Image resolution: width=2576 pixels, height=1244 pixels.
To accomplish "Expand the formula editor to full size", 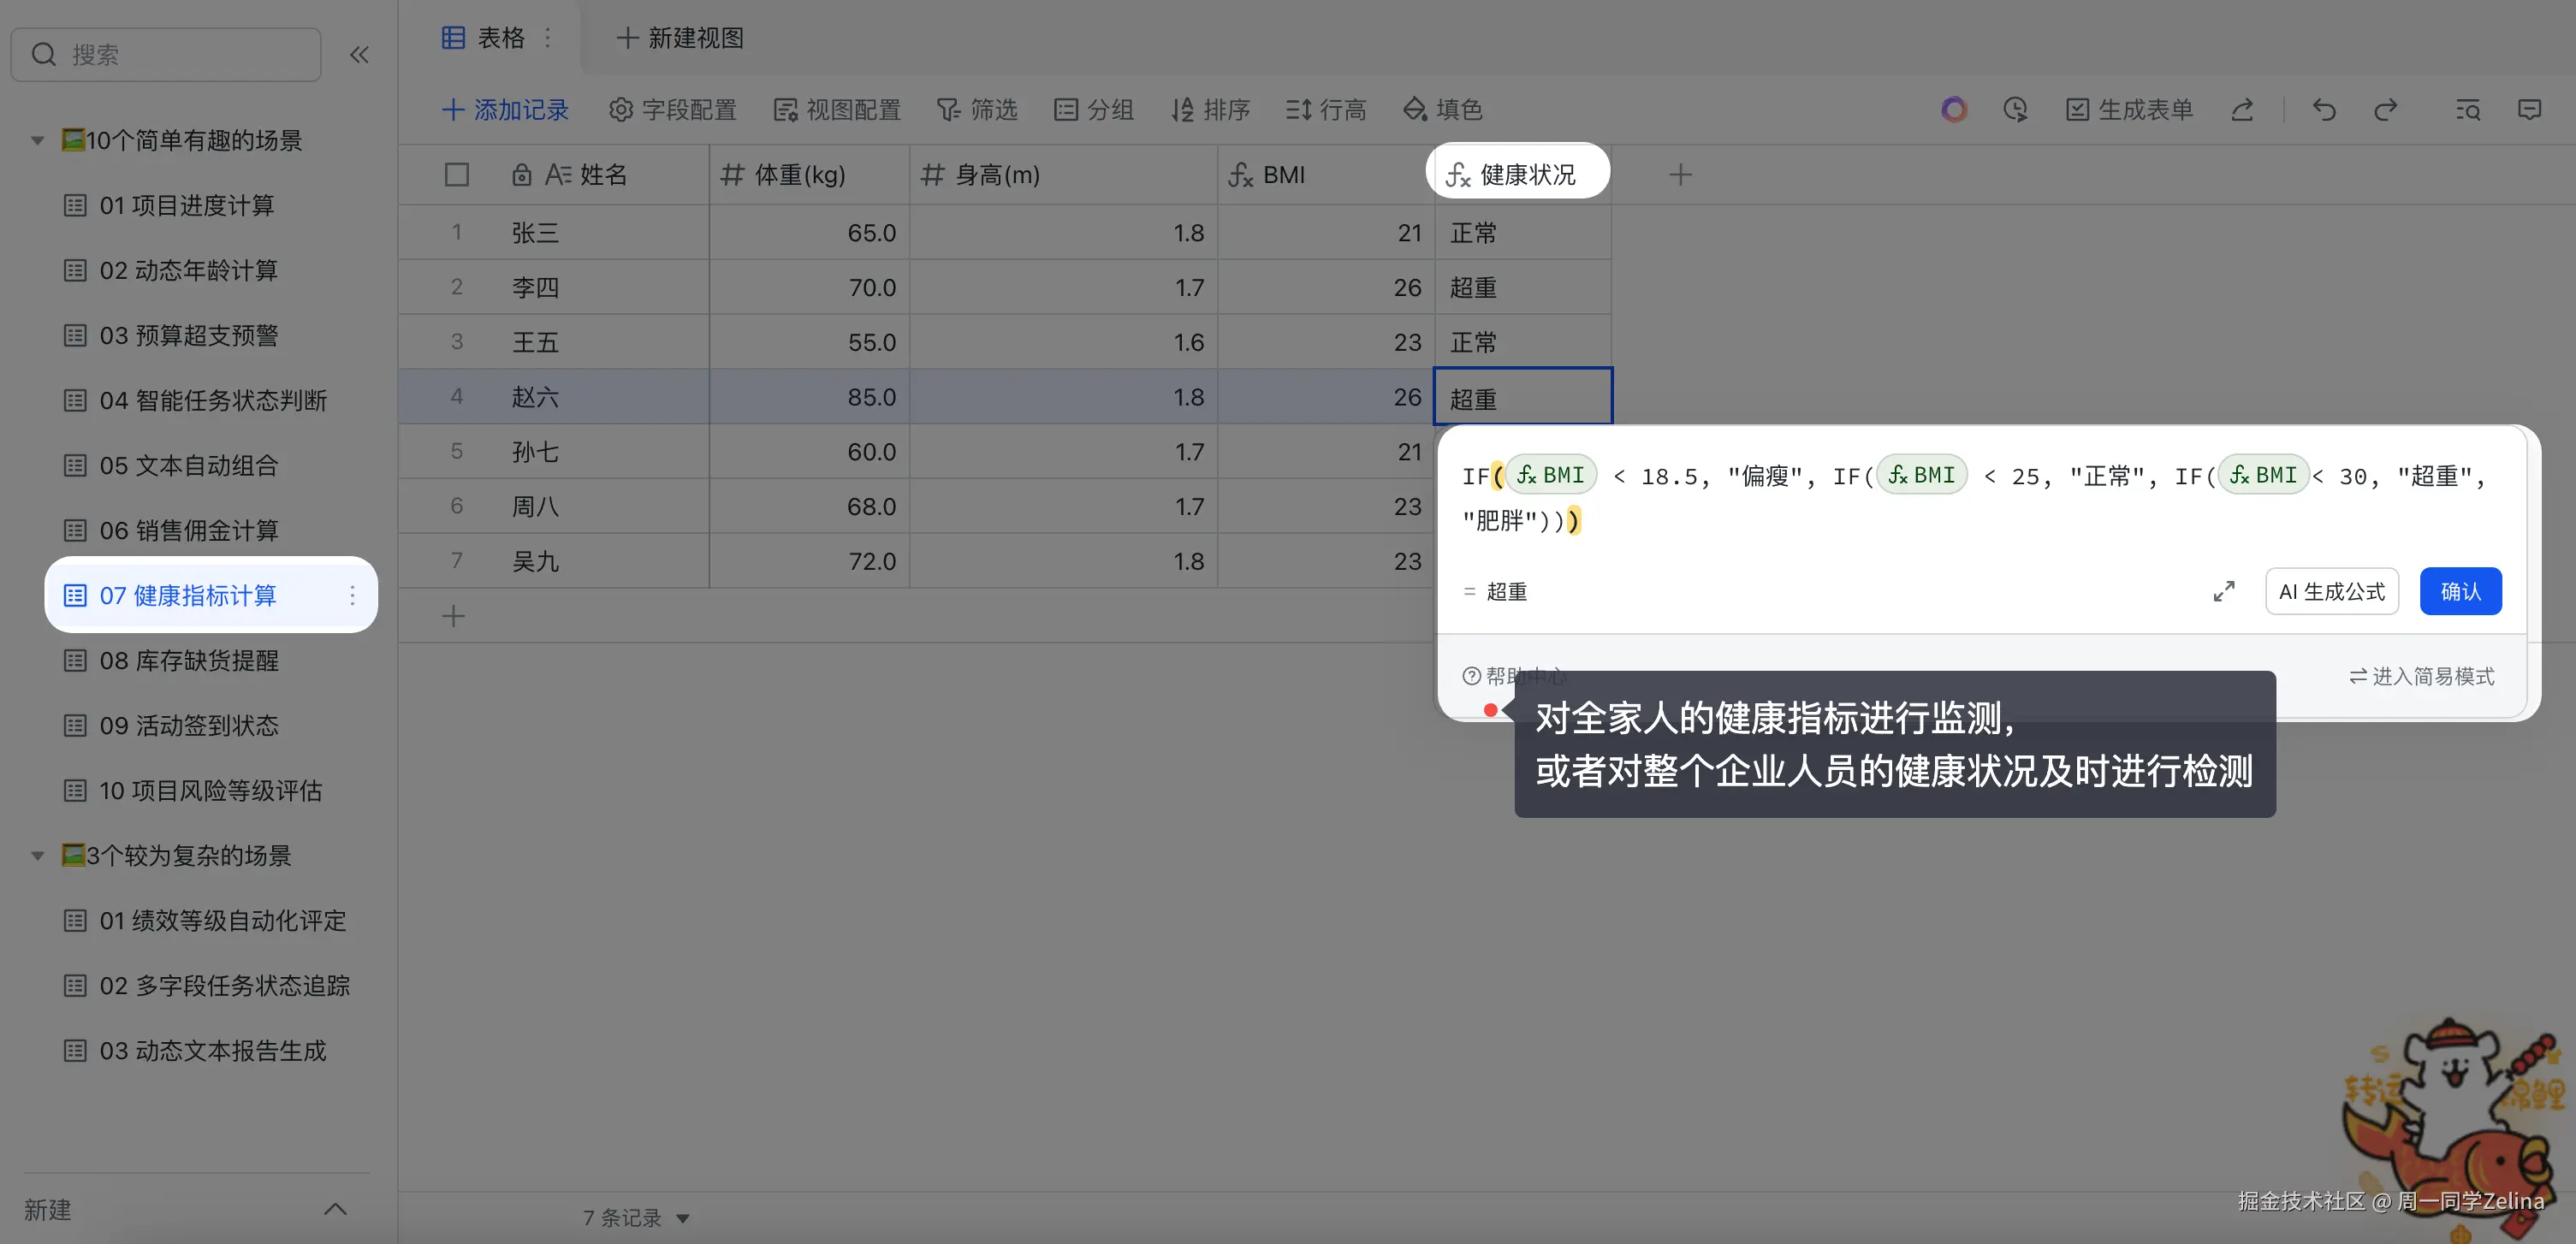I will [x=2224, y=592].
